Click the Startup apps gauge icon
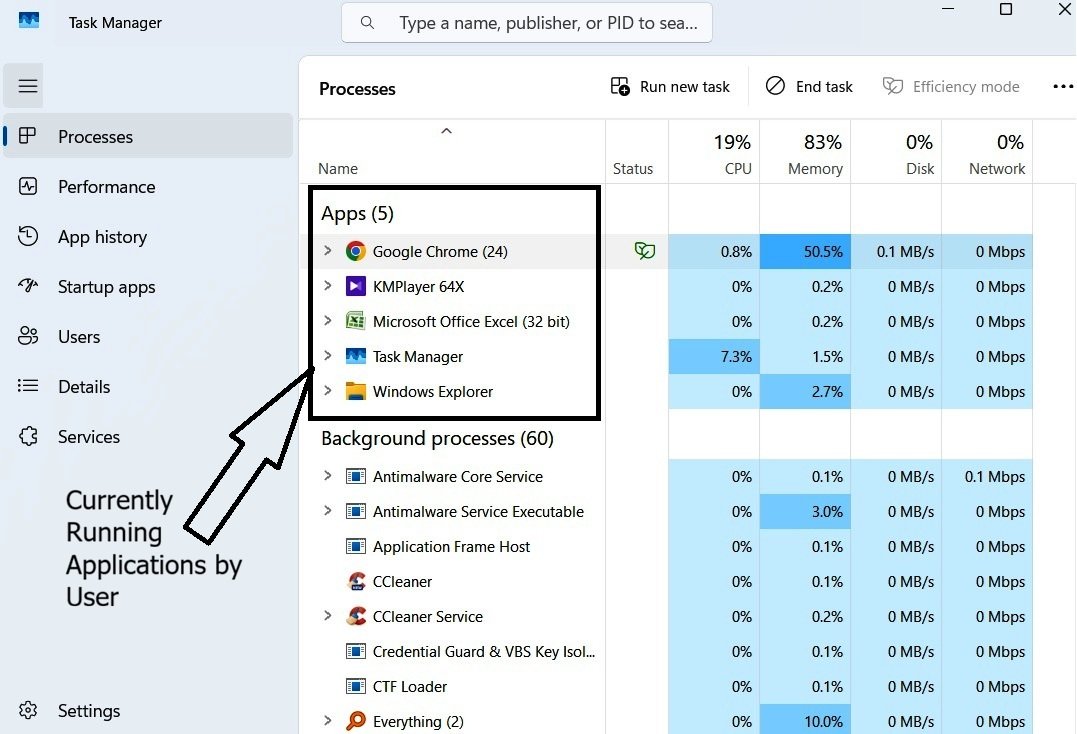Image resolution: width=1077 pixels, height=734 pixels. (28, 286)
